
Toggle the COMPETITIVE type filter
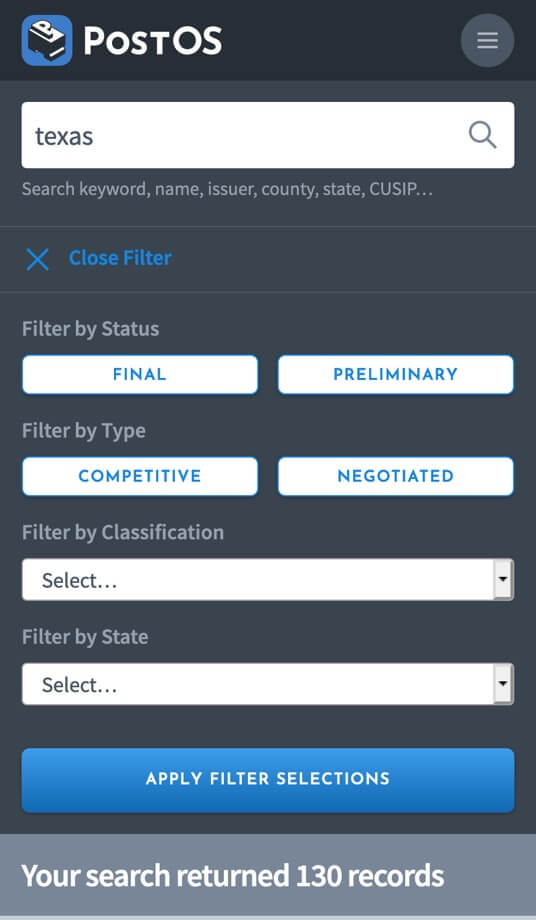[x=140, y=476]
